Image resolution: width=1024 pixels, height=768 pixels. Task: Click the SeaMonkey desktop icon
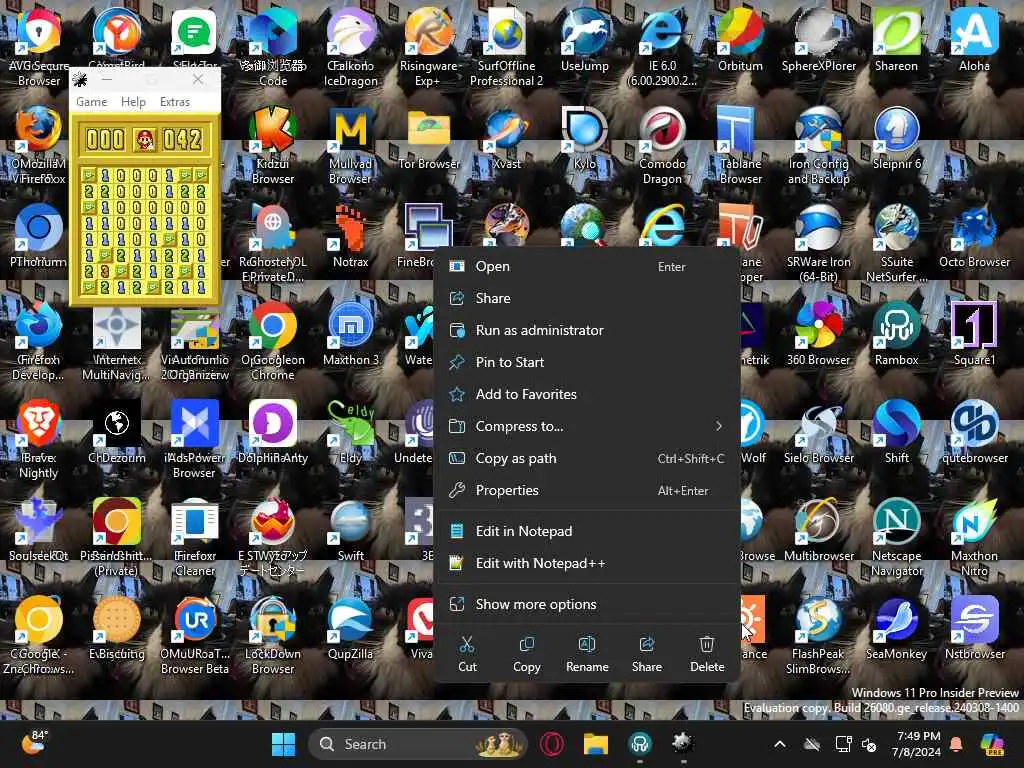coord(896,618)
